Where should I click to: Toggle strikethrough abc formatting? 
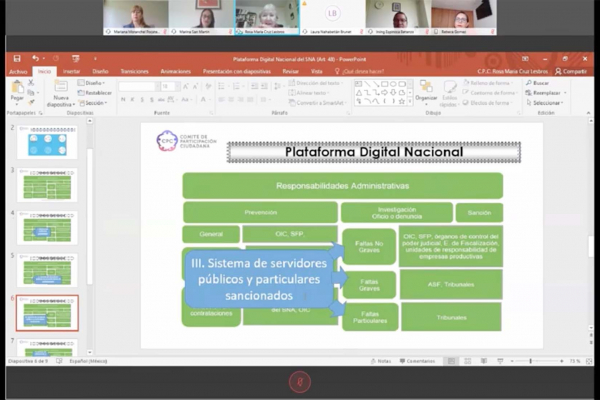[x=161, y=100]
